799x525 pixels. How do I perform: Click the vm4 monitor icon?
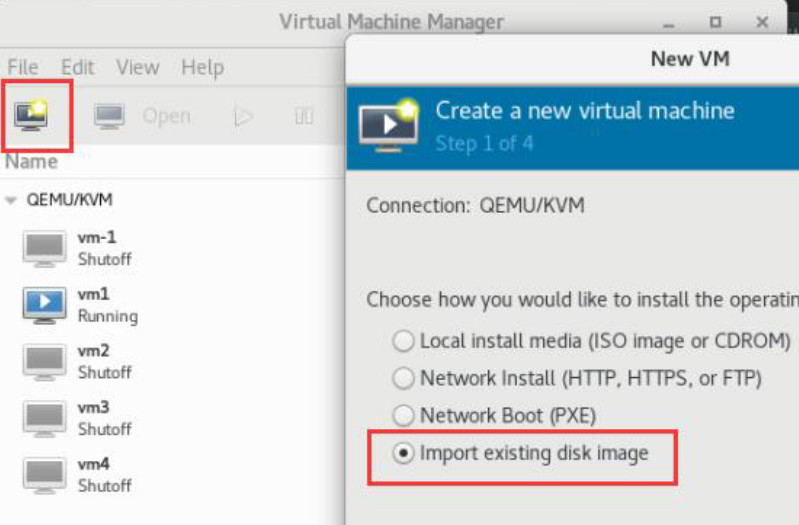44,476
